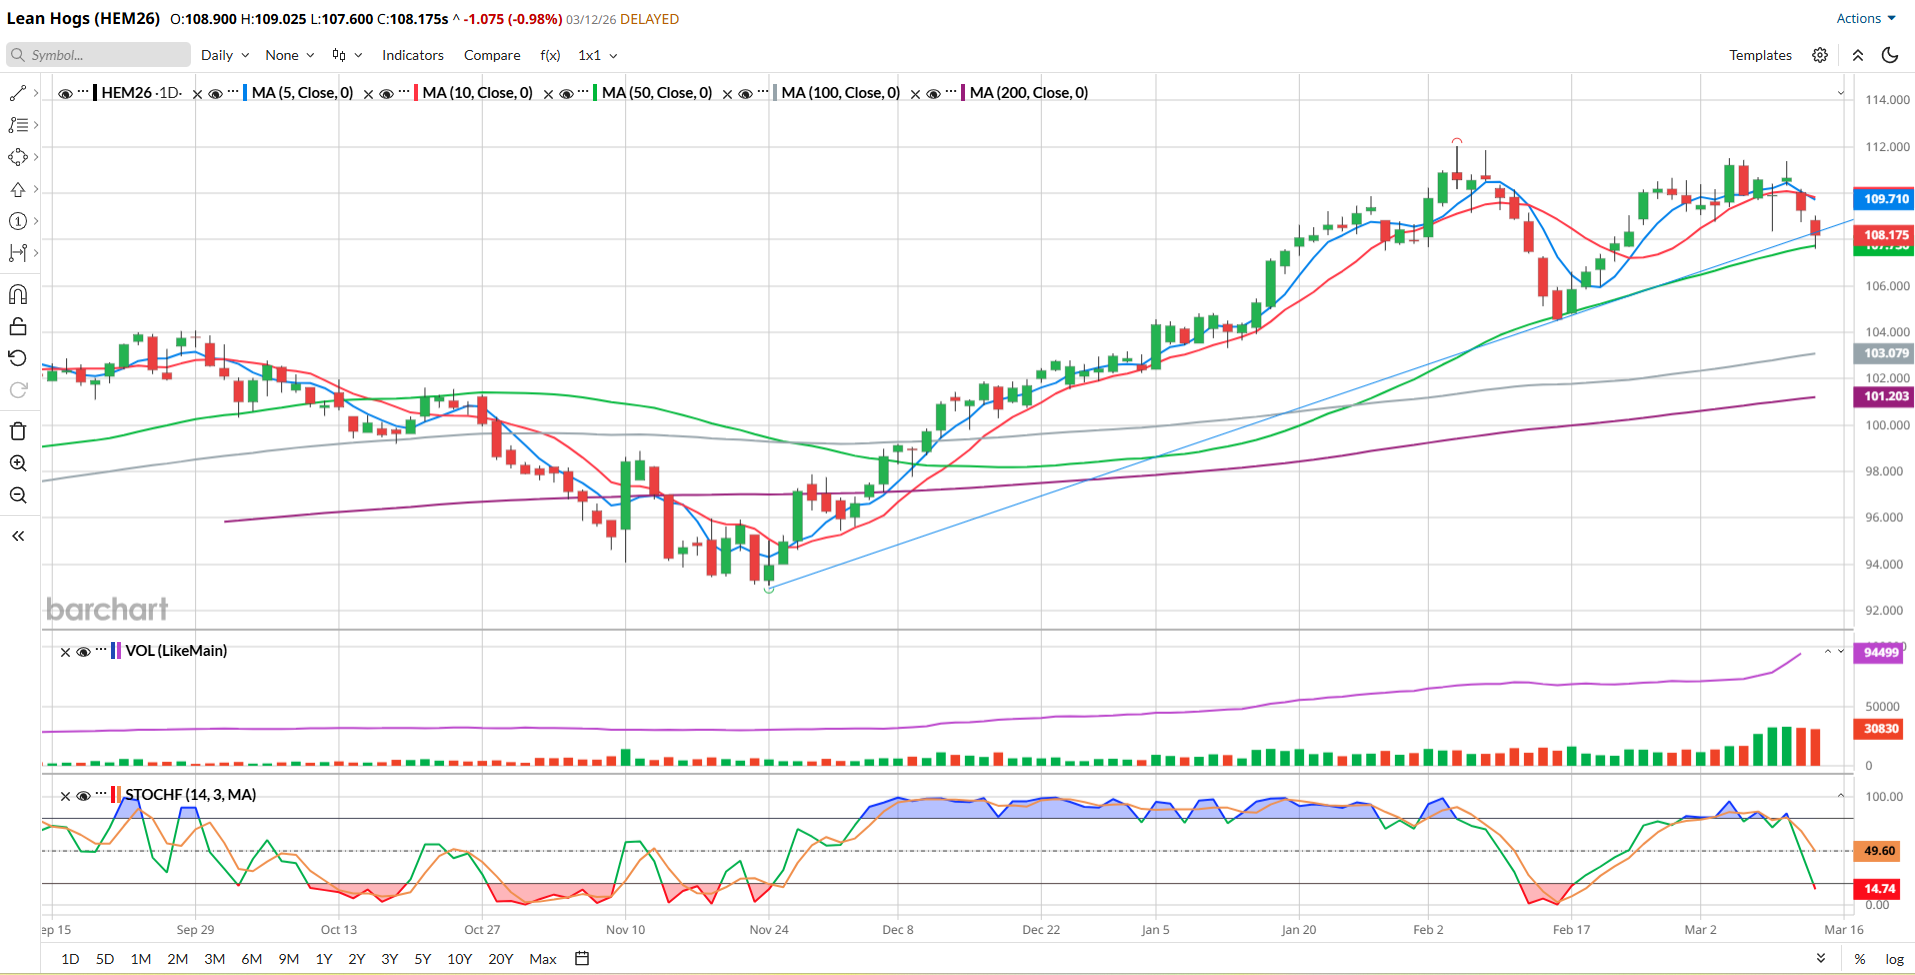This screenshot has height=975, width=1915.
Task: Open the calendar date range icon
Action: [582, 958]
